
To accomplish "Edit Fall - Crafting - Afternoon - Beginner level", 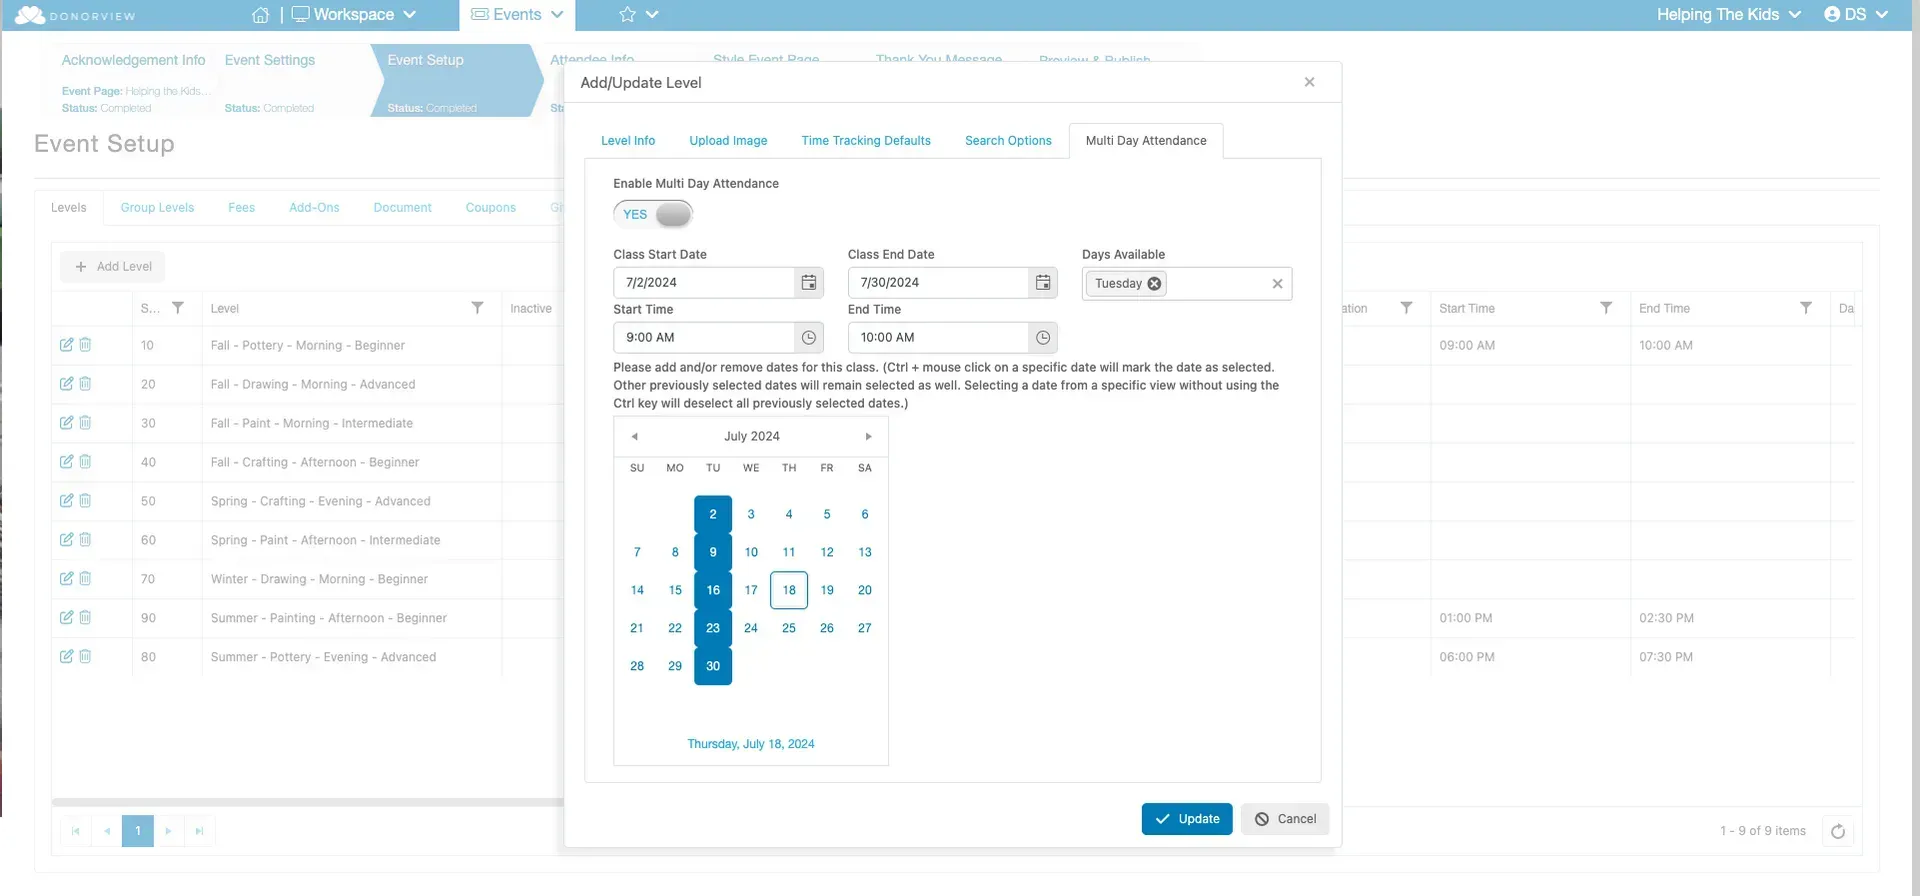I will [66, 462].
